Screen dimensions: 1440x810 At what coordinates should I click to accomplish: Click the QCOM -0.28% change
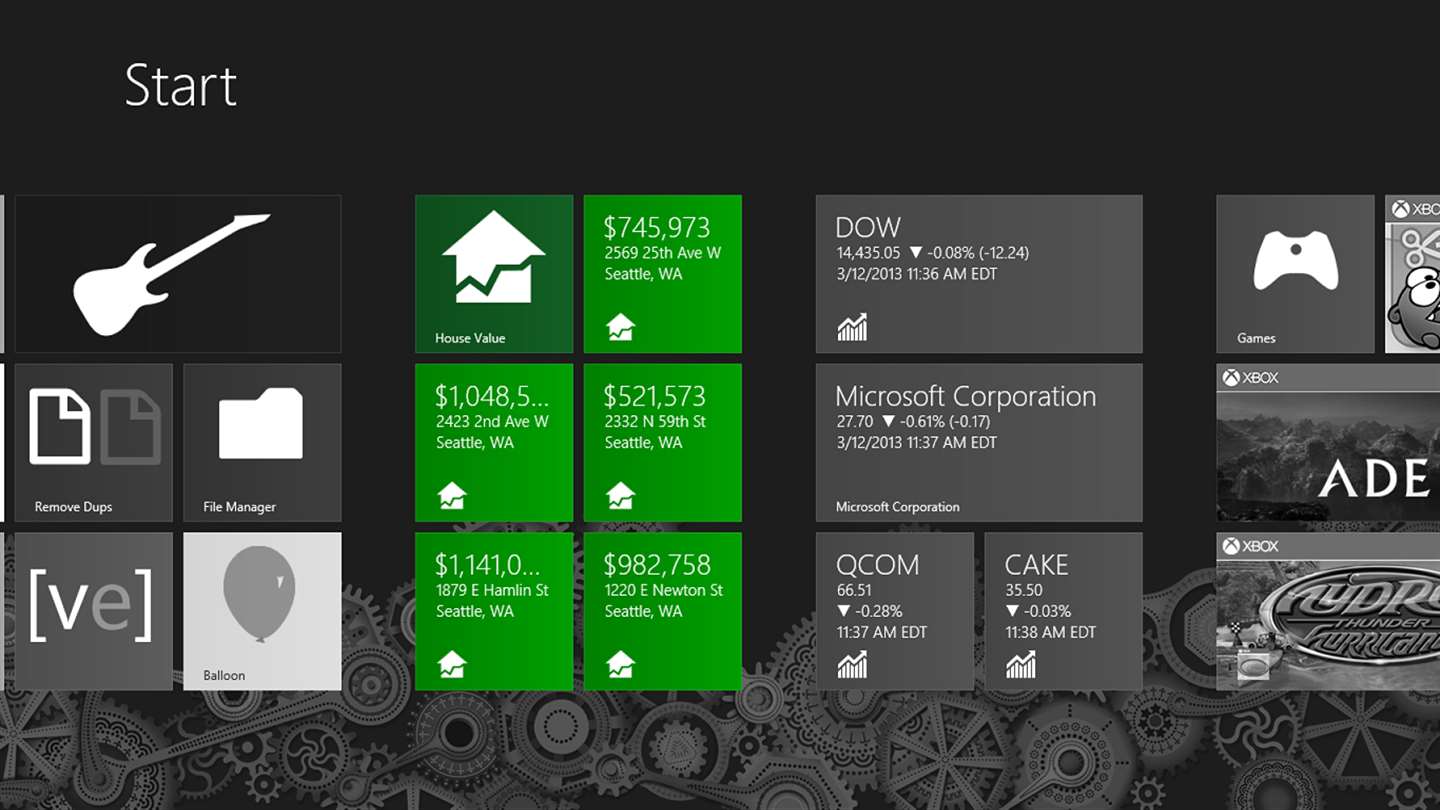(870, 612)
